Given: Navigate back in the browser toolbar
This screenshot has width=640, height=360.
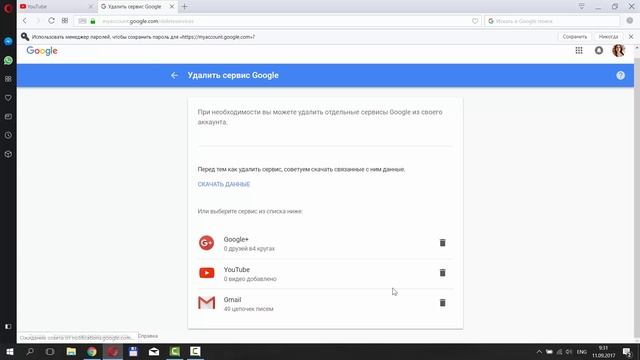Looking at the screenshot, I should coord(25,21).
